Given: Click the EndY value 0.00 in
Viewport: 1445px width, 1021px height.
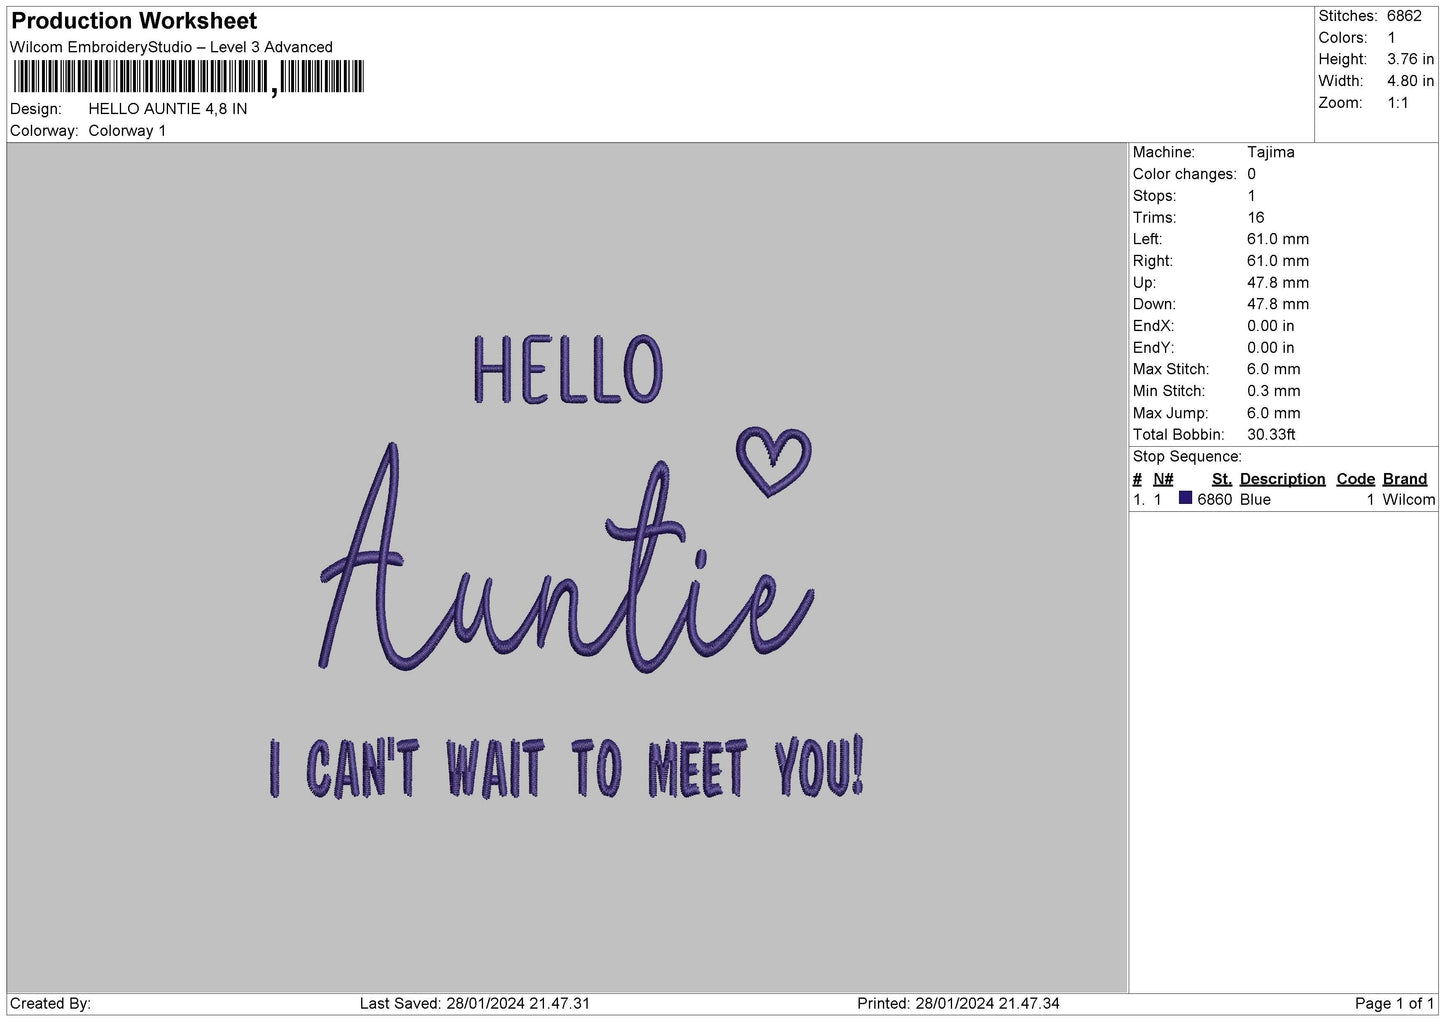Looking at the screenshot, I should point(1270,348).
